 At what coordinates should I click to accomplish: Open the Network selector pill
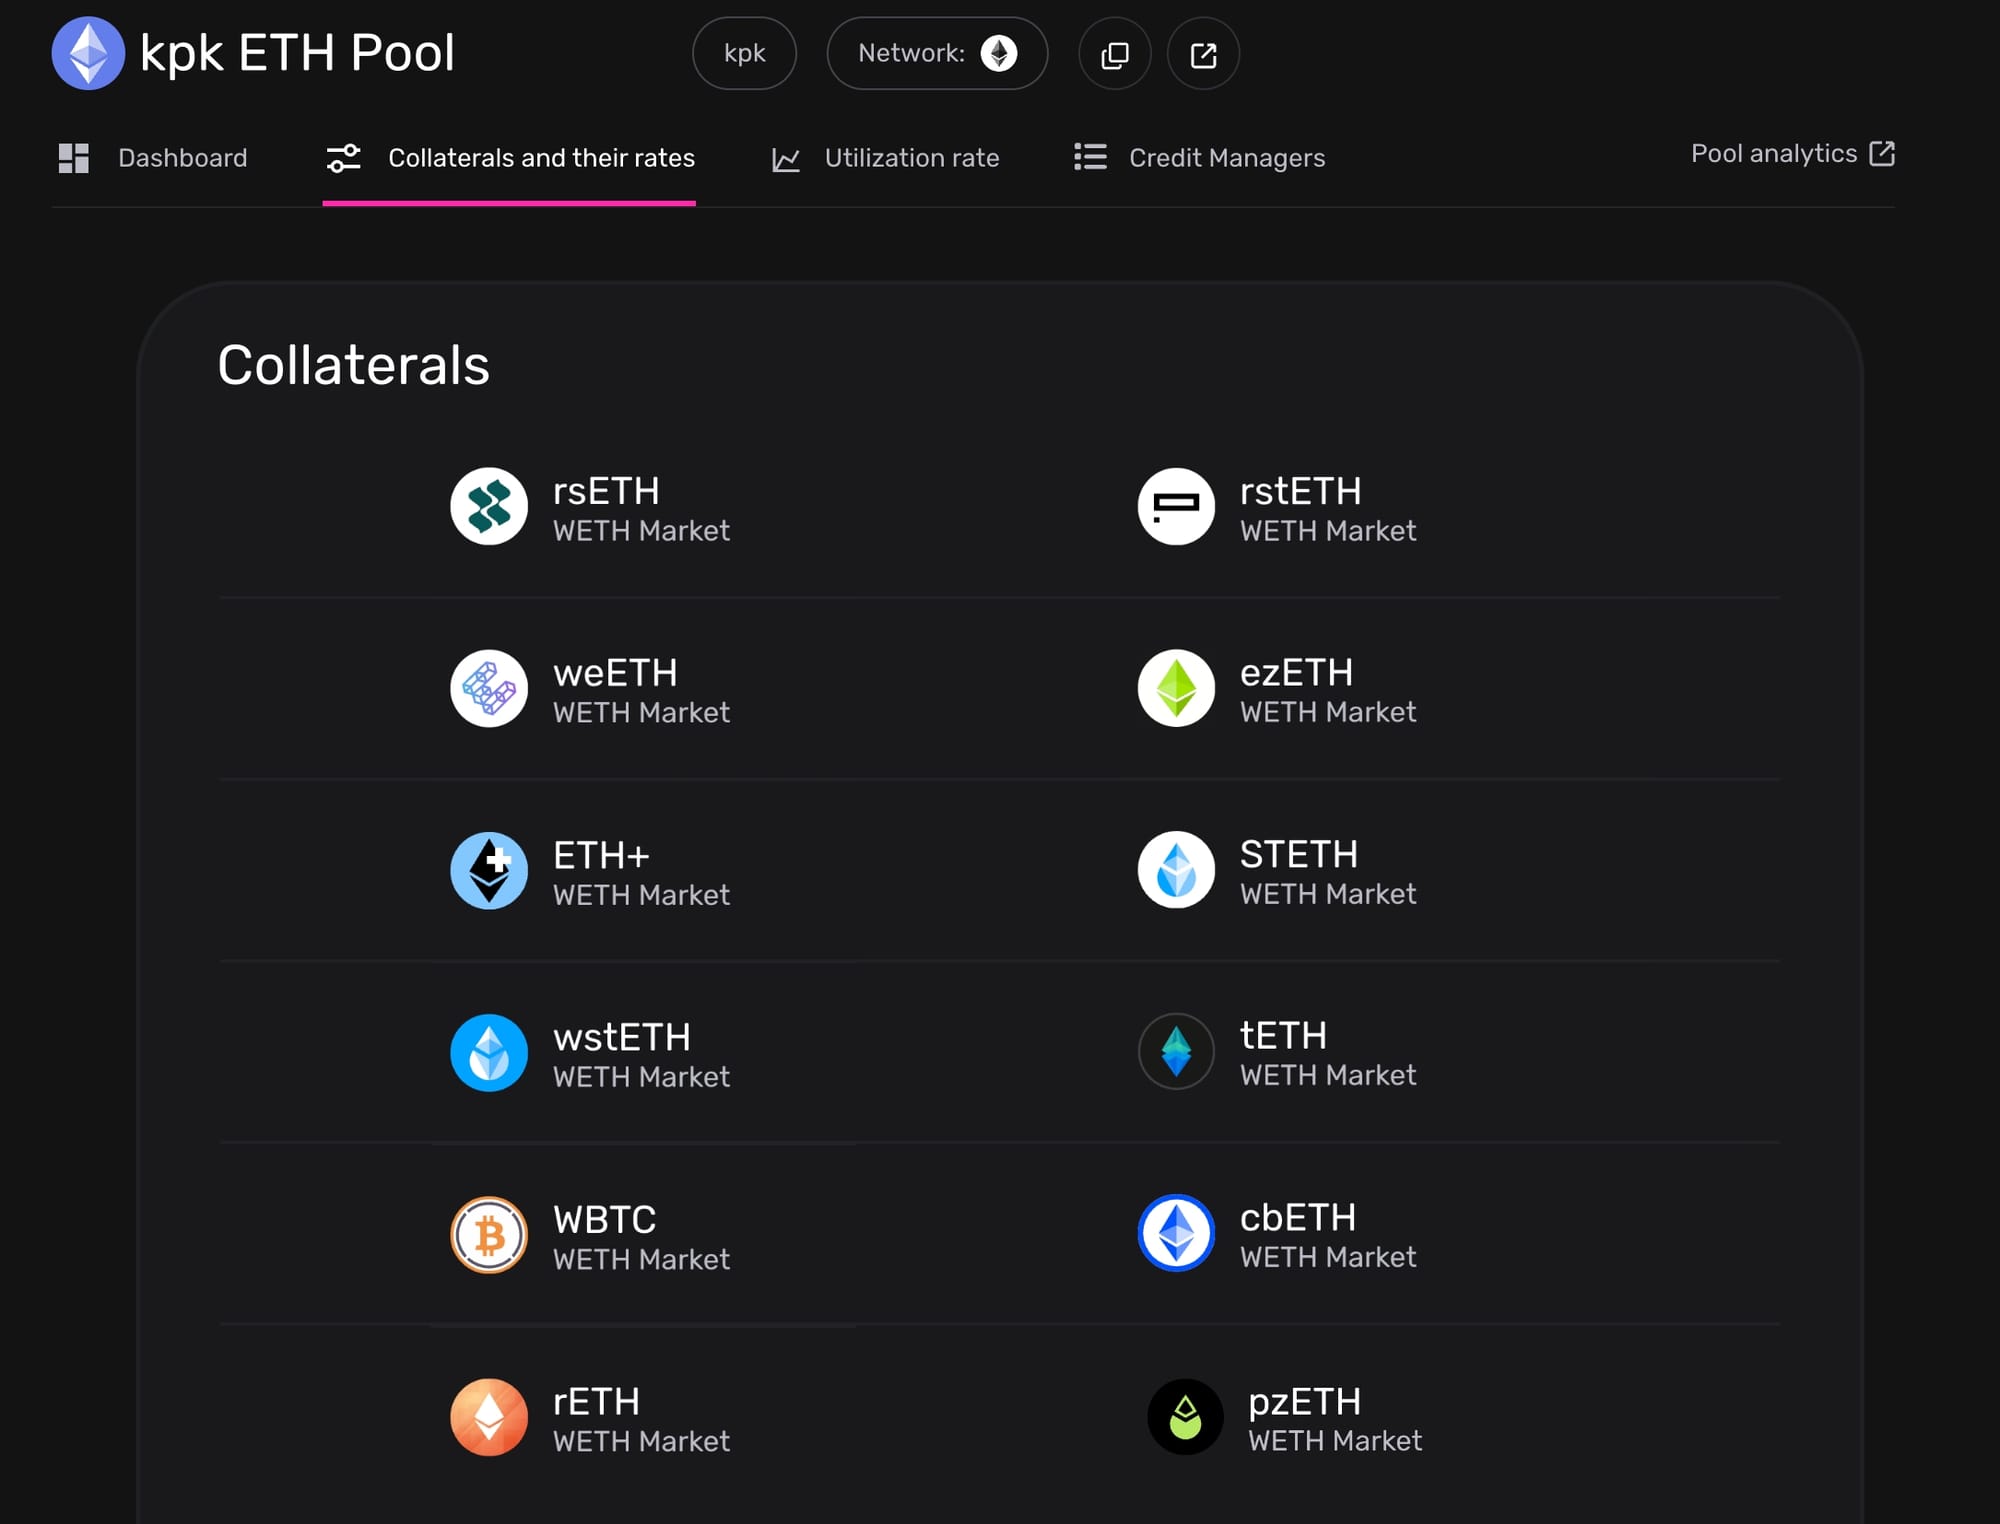tap(937, 54)
